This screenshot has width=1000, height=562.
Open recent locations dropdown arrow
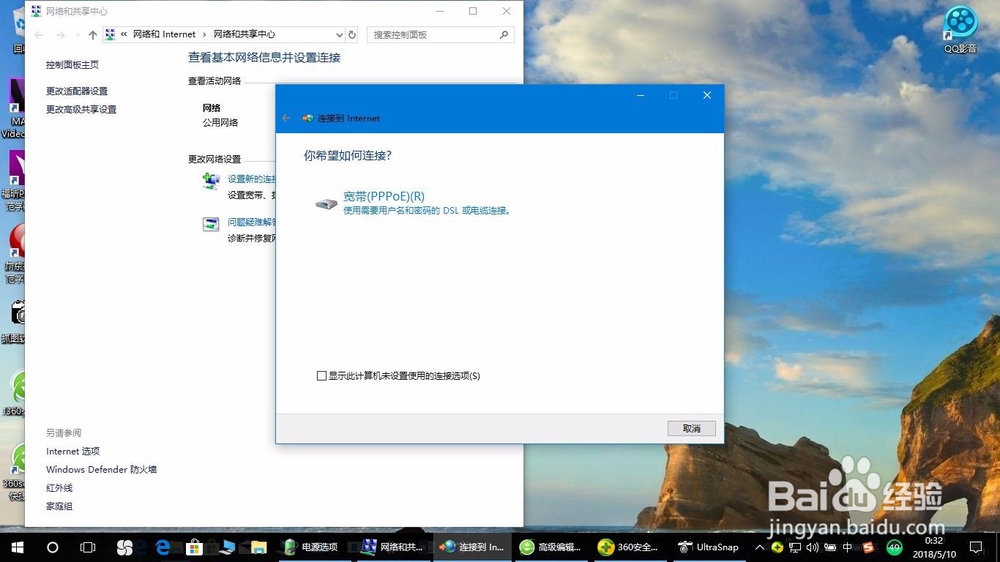point(77,34)
